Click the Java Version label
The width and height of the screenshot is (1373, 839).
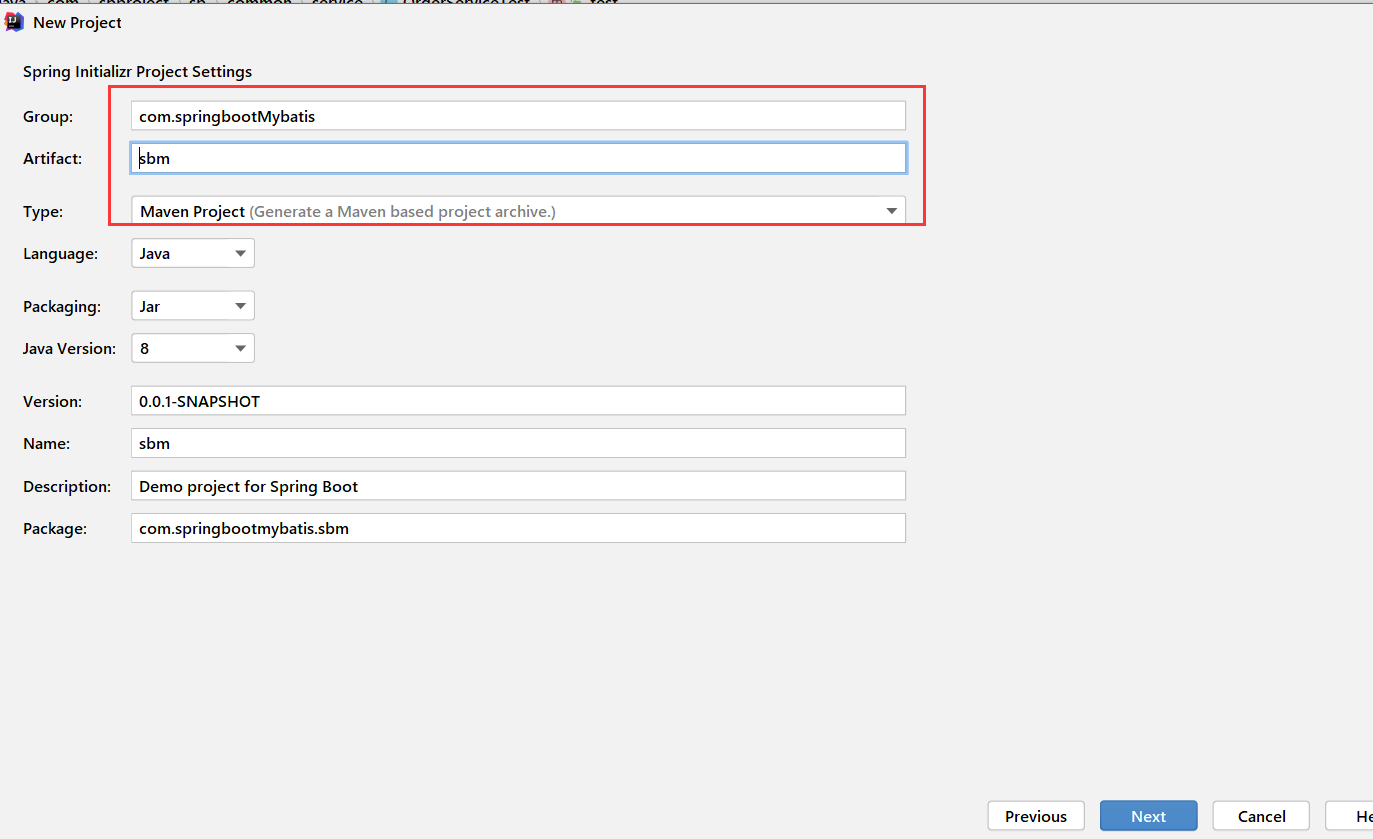(69, 348)
